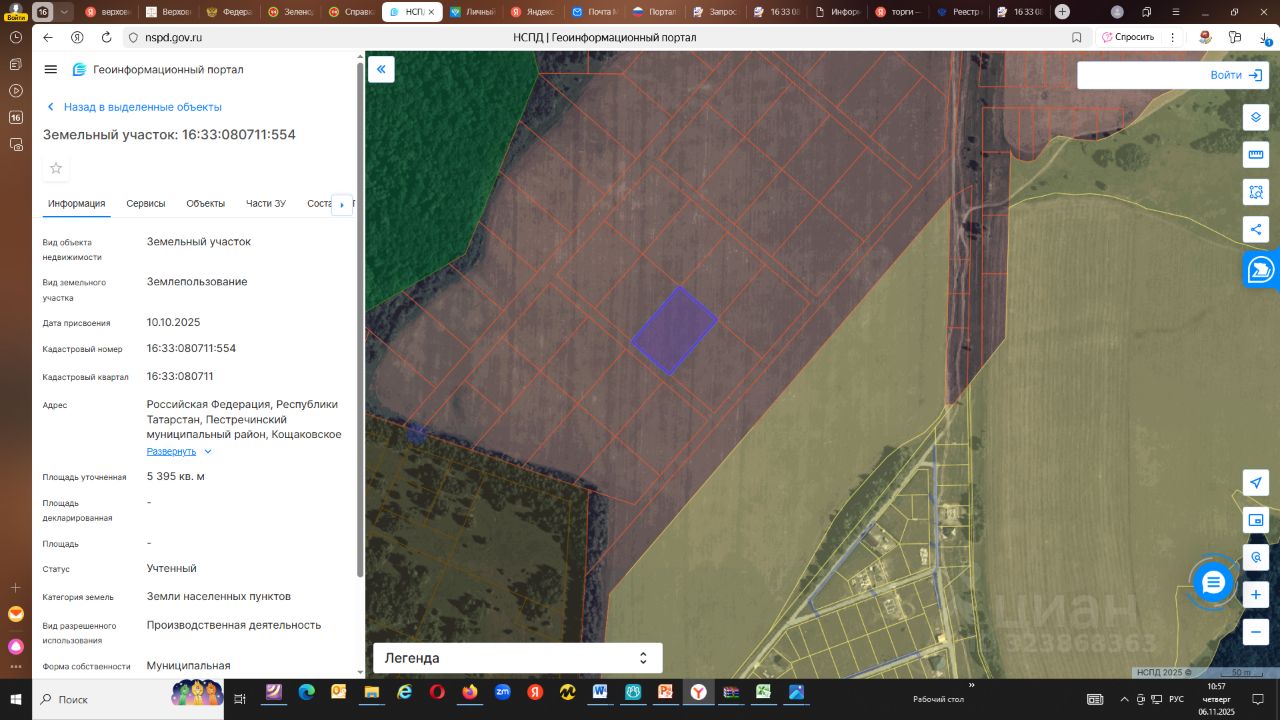Switch to the Сервисы tab
This screenshot has width=1280, height=720.
(x=146, y=204)
